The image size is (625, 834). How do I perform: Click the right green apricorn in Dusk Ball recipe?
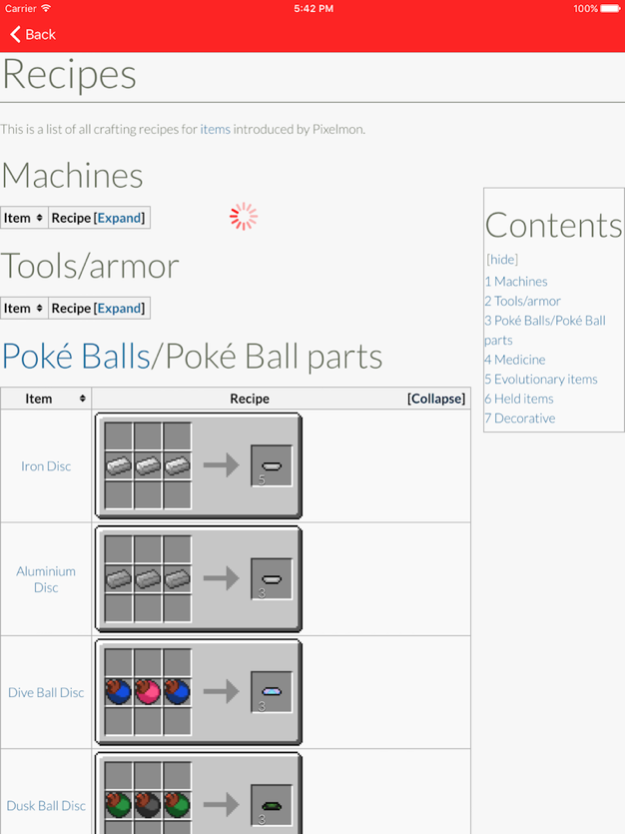[x=177, y=805]
